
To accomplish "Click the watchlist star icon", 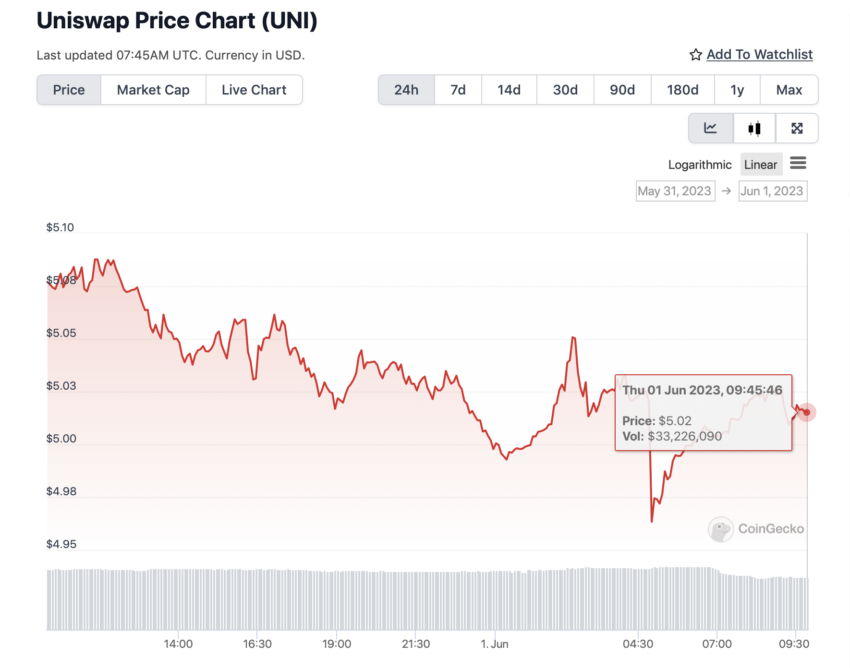I will tap(696, 55).
